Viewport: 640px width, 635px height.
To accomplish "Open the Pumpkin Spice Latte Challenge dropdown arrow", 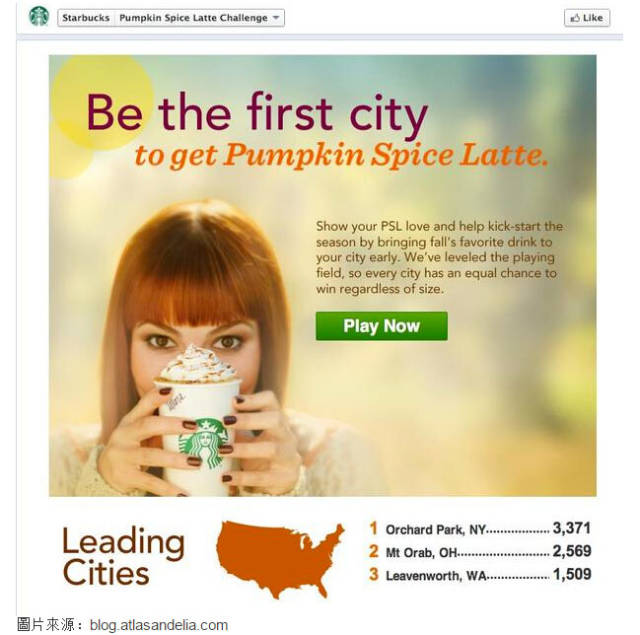I will (x=276, y=18).
